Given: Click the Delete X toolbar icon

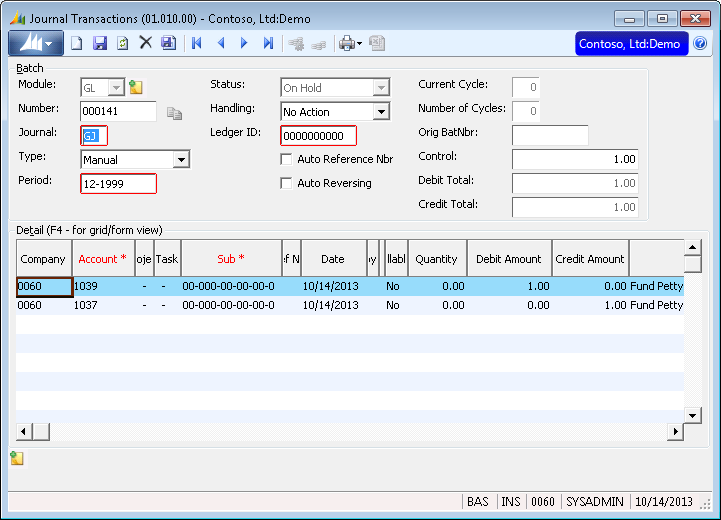Looking at the screenshot, I should (x=145, y=43).
